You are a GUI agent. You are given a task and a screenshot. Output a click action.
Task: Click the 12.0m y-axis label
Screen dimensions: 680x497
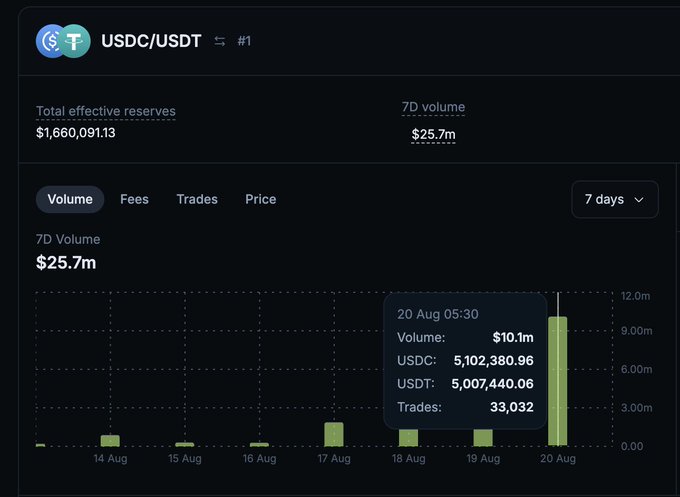635,296
